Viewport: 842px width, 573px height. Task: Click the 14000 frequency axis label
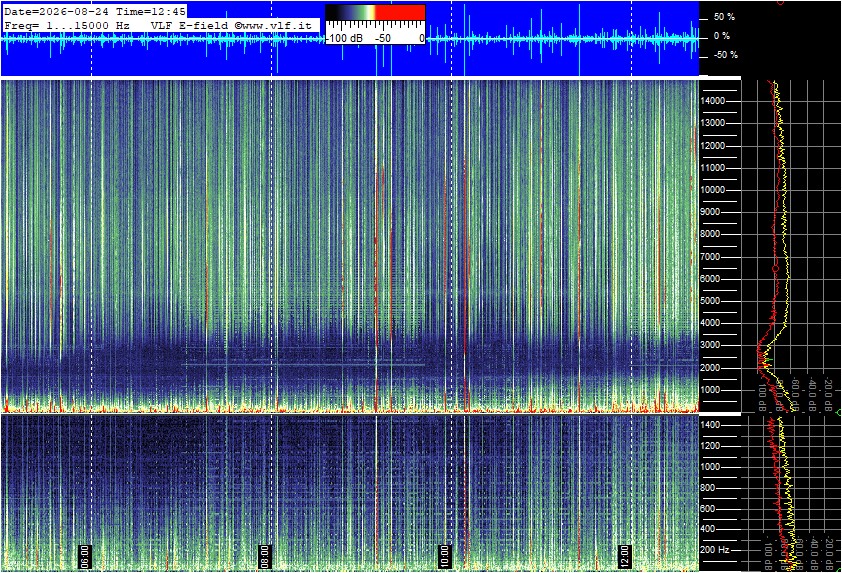(x=713, y=101)
